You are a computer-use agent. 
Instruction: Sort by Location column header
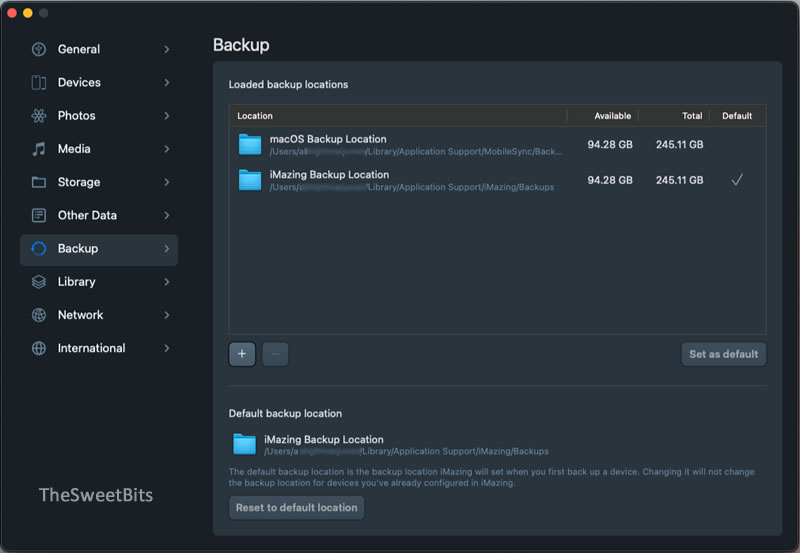tap(255, 116)
